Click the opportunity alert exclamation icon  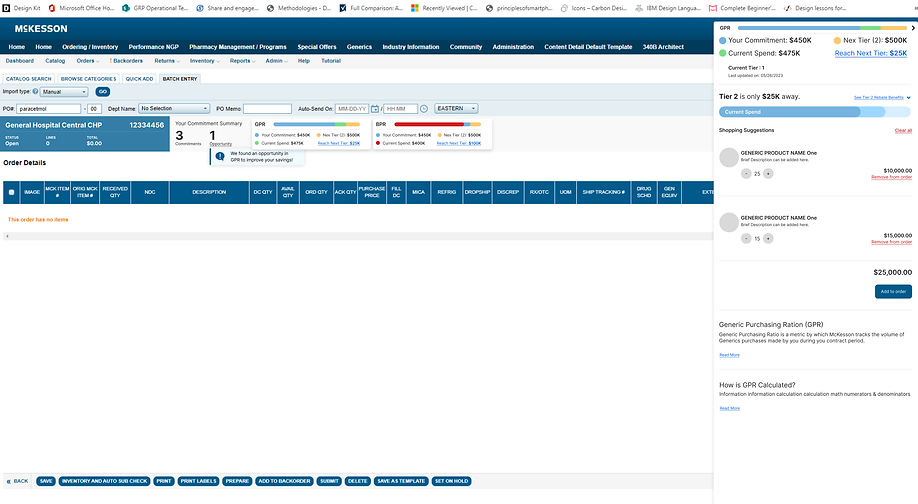pyautogui.click(x=220, y=156)
